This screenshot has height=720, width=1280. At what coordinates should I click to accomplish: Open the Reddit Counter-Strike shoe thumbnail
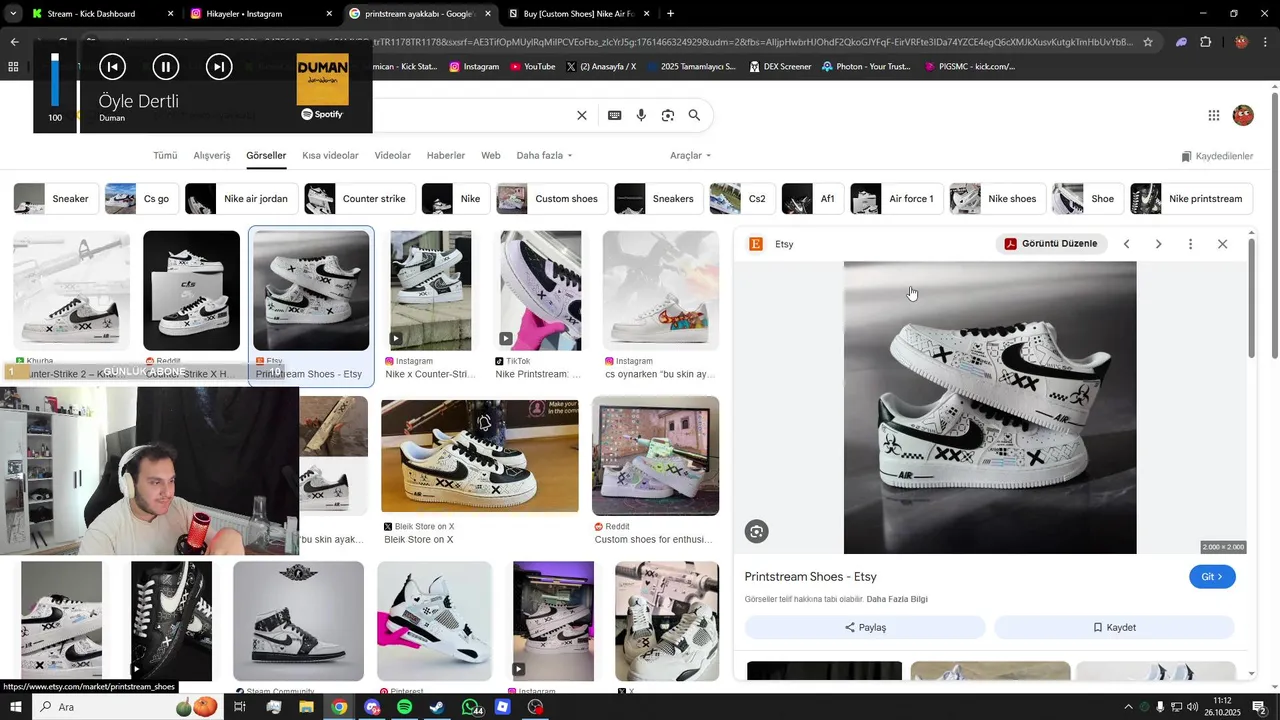[191, 291]
